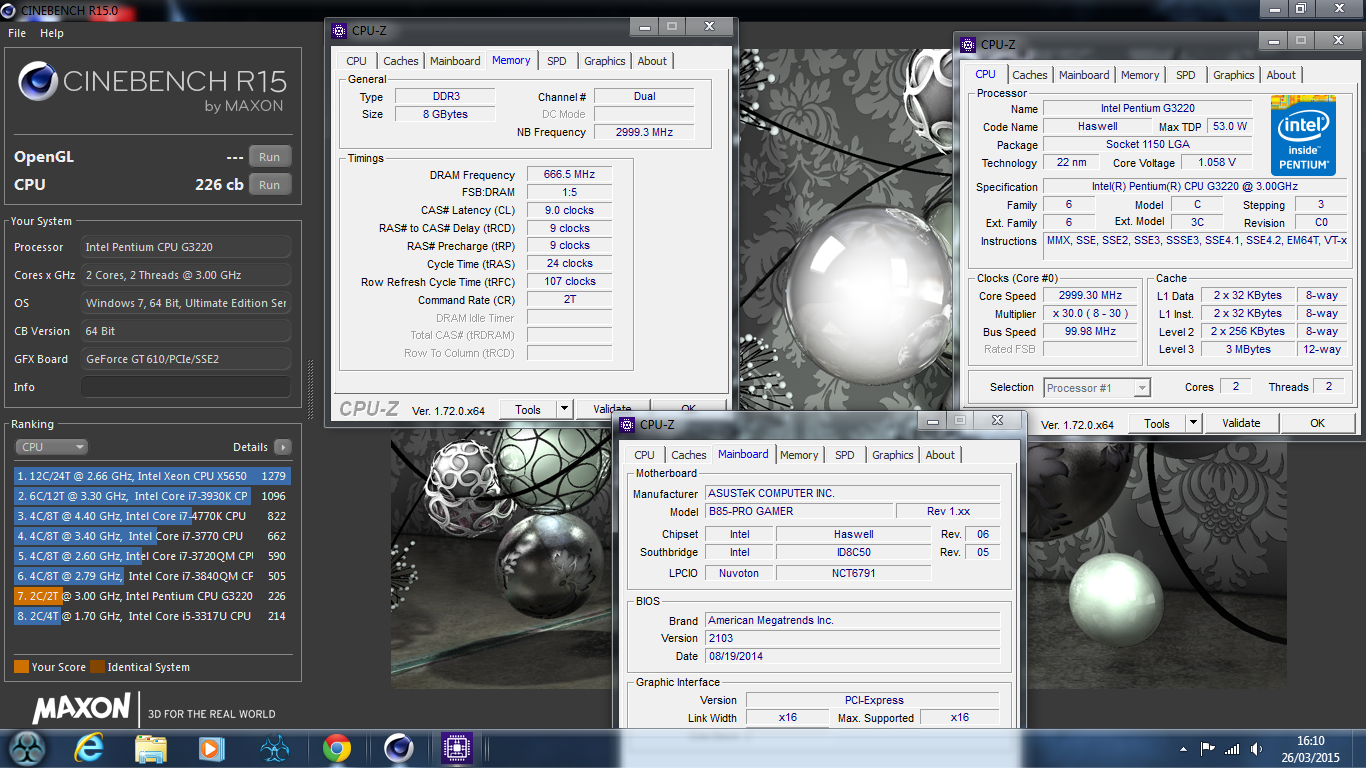
Task: Select ranking row Intel Core i7-3930K
Action: [x=152, y=496]
